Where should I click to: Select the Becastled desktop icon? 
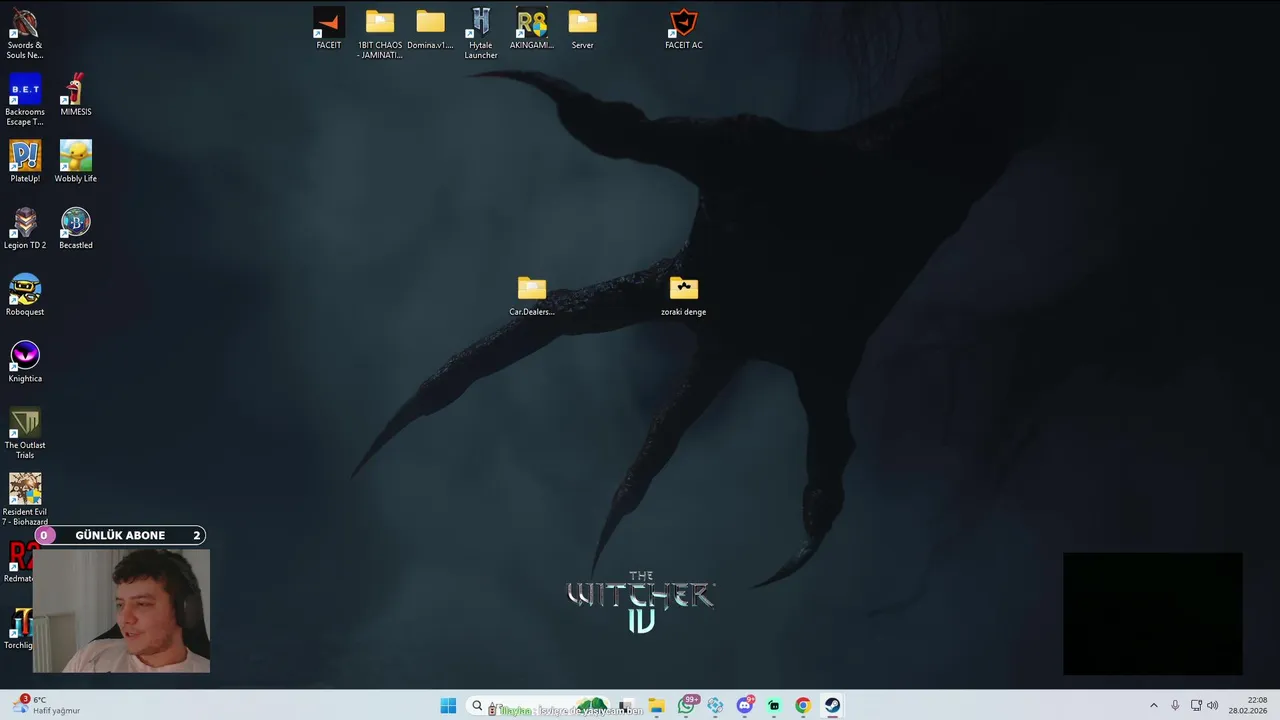(x=75, y=229)
